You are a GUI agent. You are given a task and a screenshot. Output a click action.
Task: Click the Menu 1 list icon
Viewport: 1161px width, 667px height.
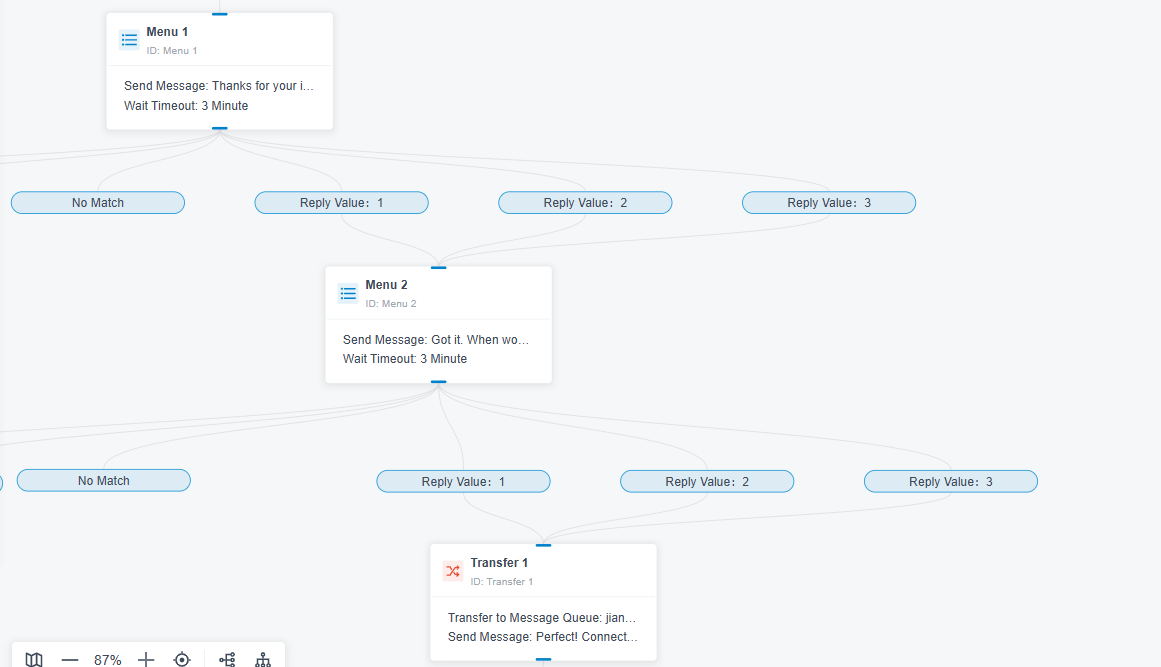130,40
